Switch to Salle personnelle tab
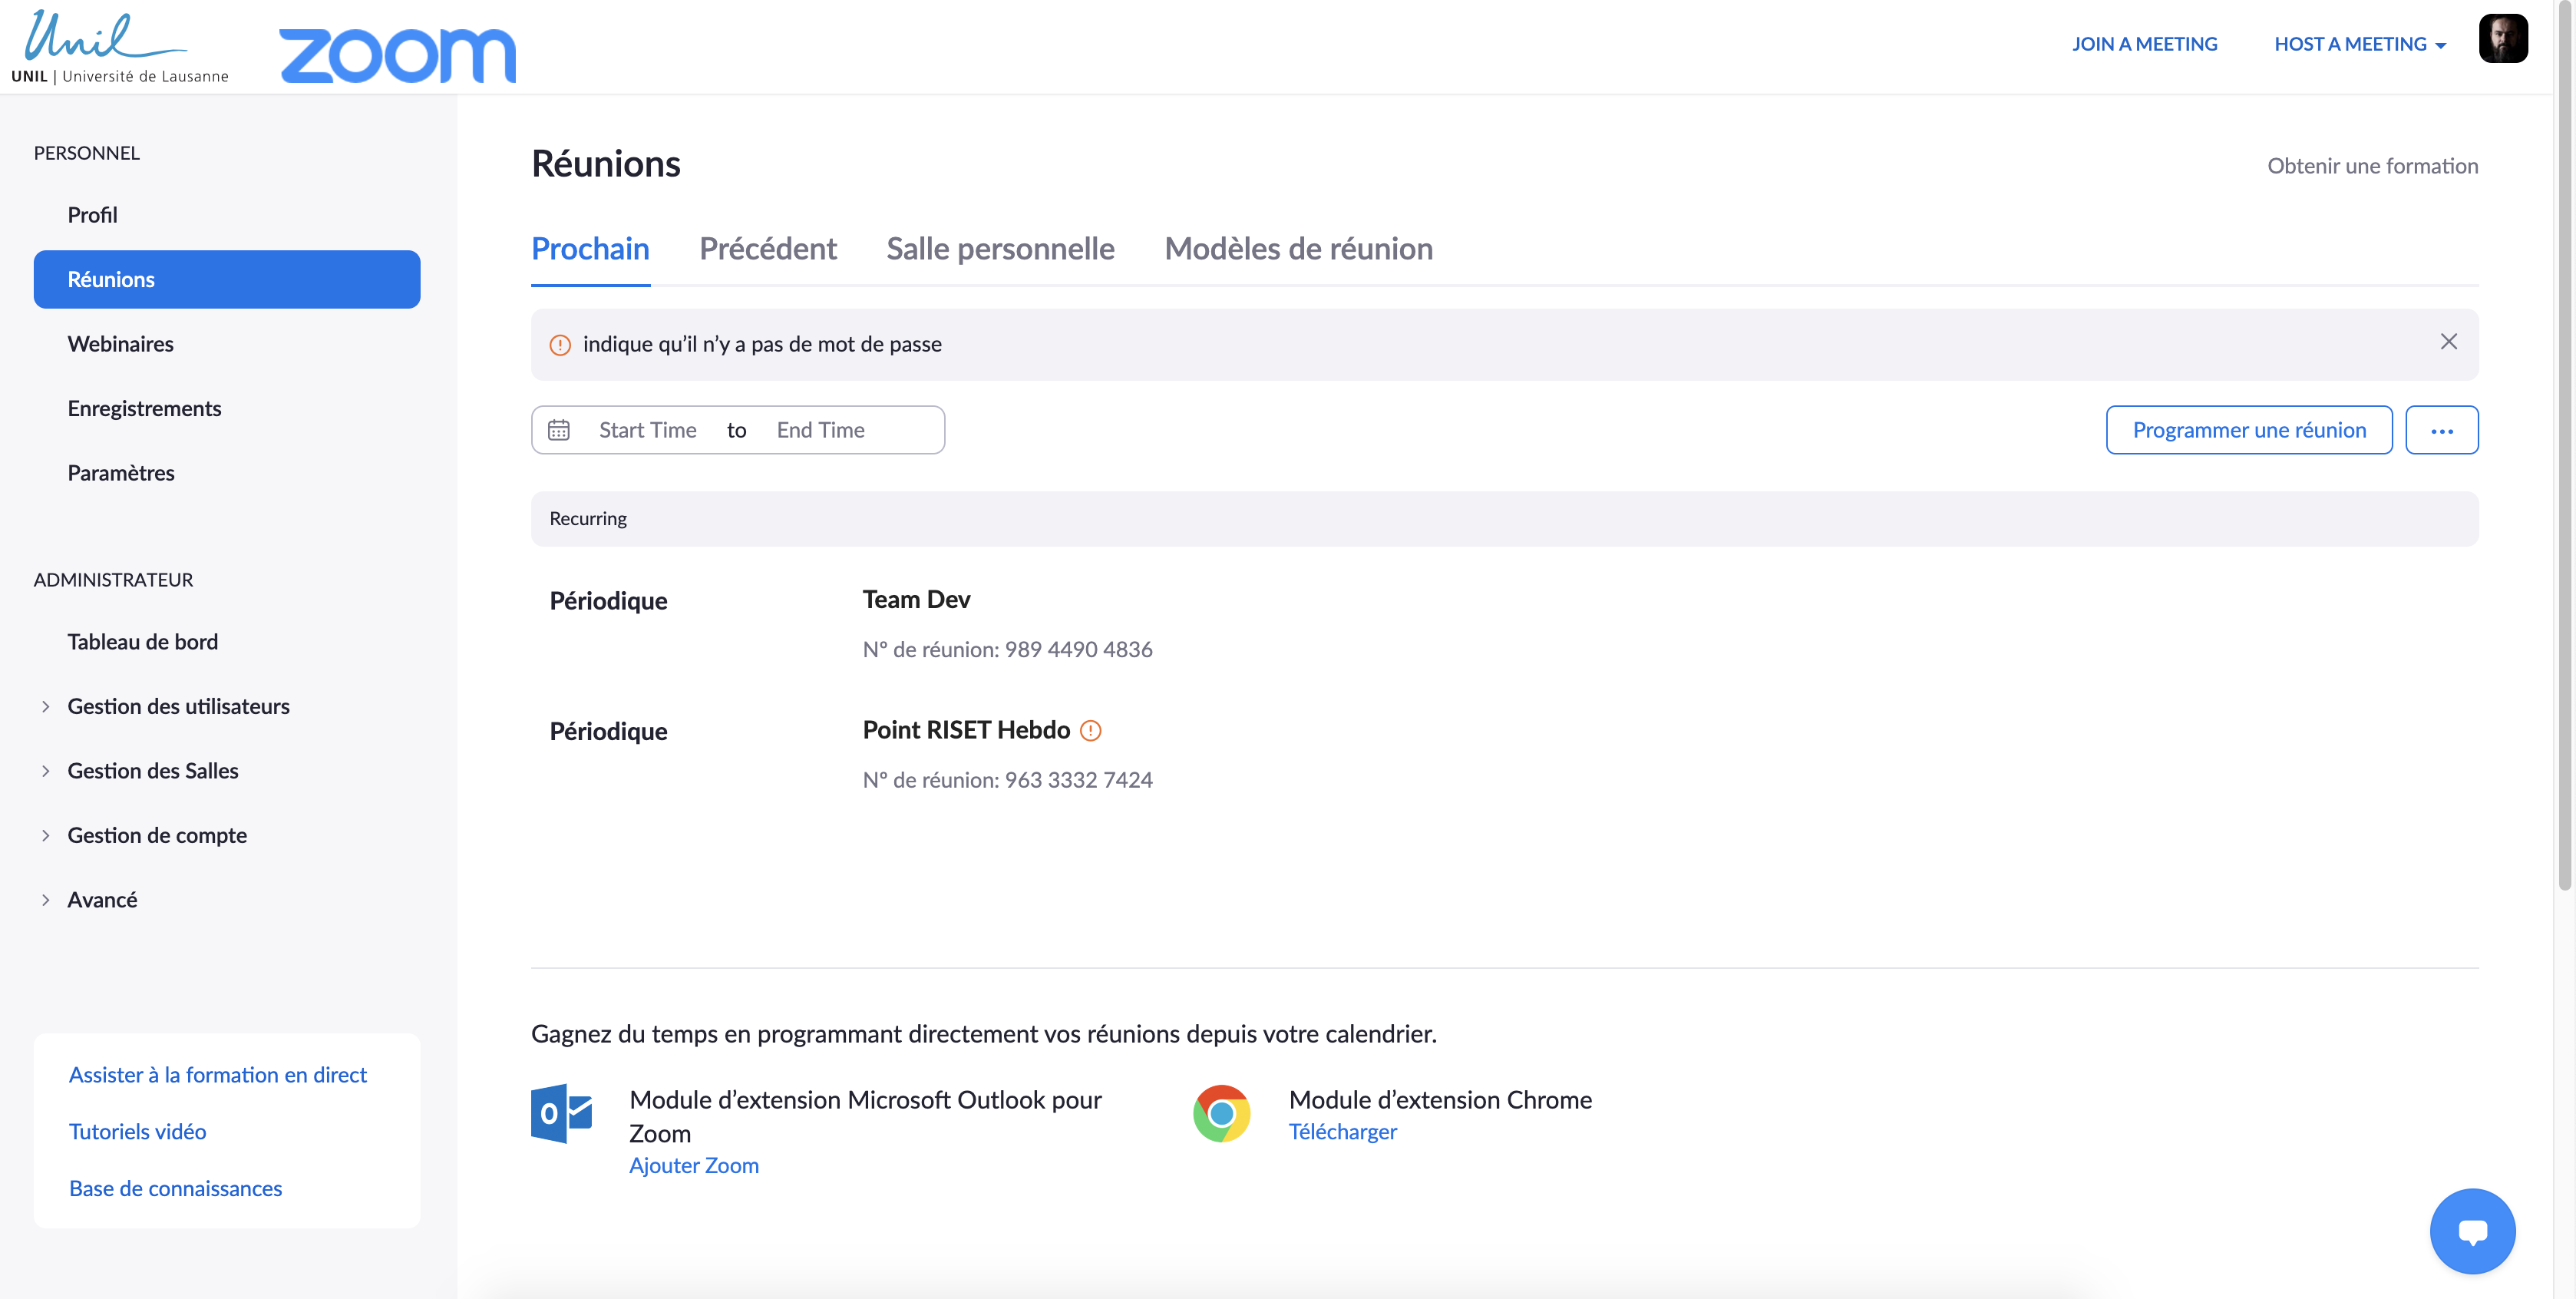The height and width of the screenshot is (1299, 2576). click(1000, 249)
